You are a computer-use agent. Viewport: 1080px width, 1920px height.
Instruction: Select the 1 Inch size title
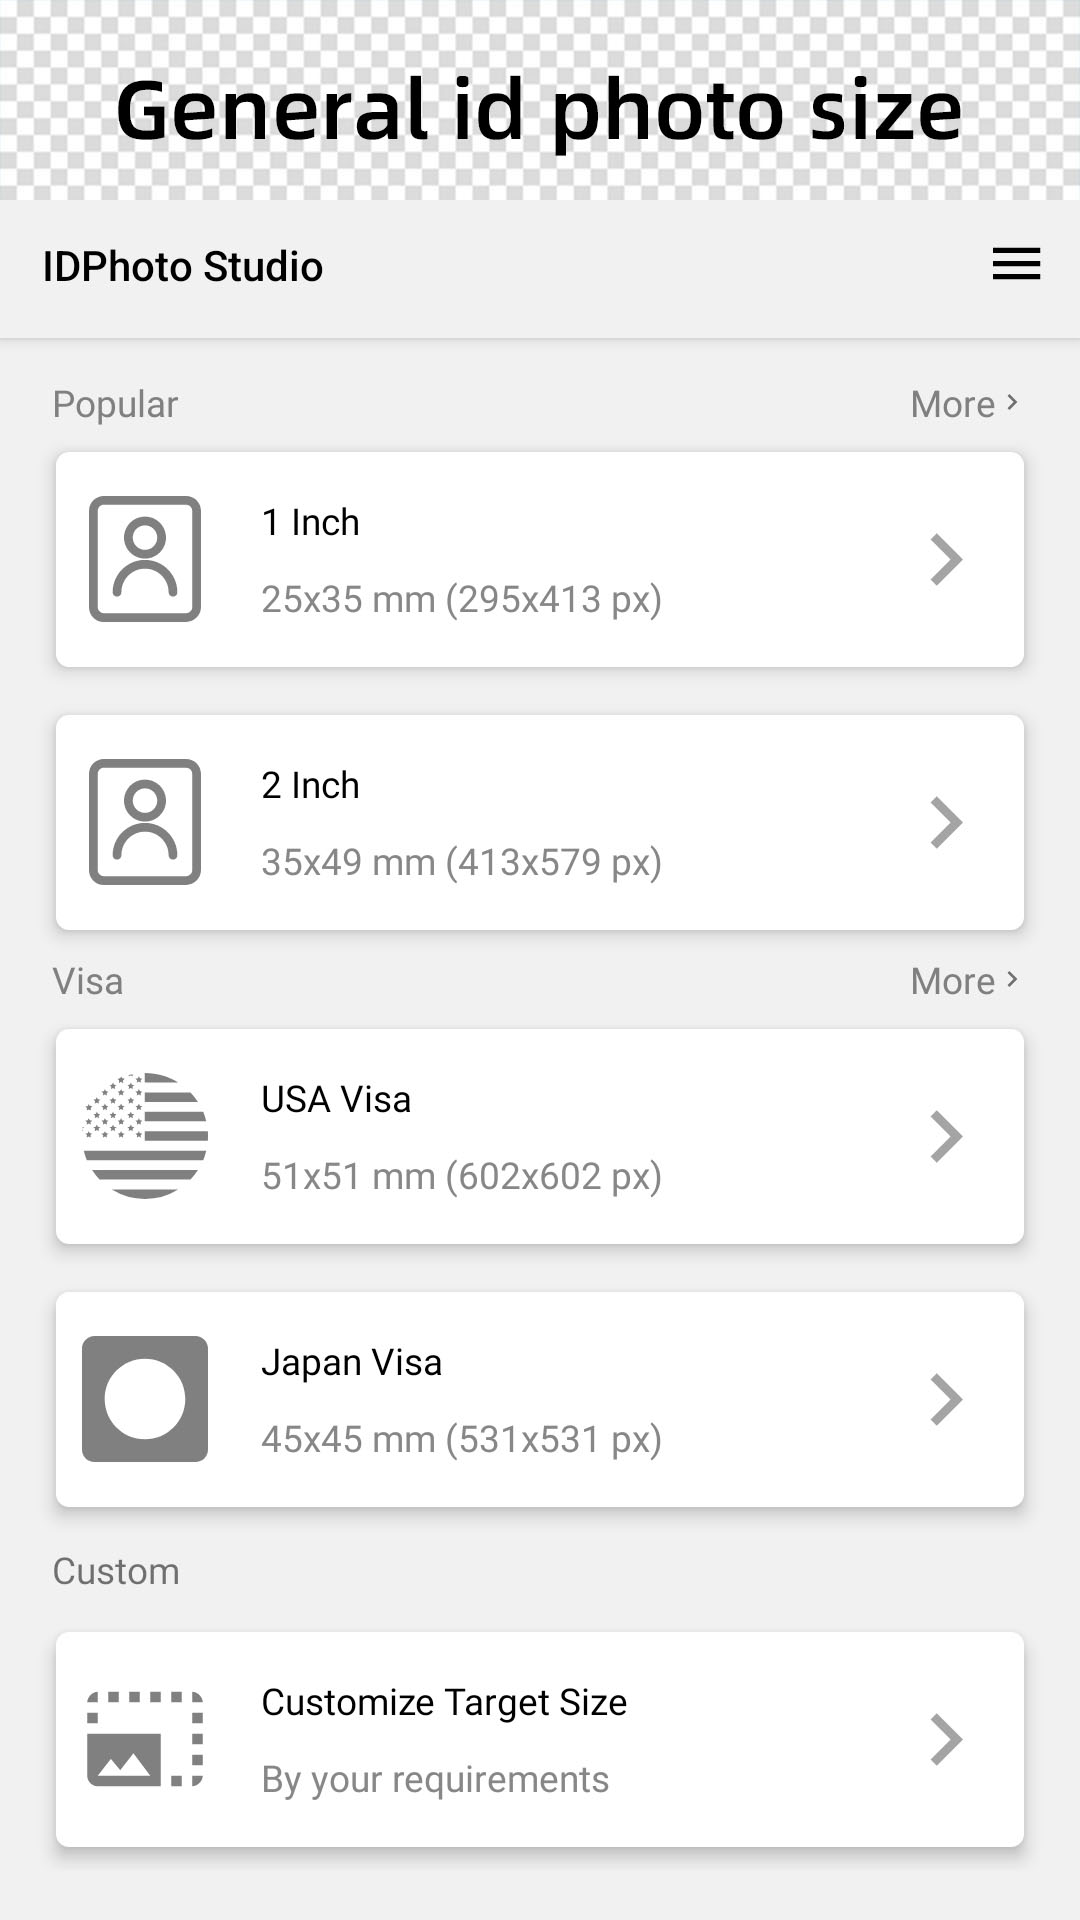[310, 522]
